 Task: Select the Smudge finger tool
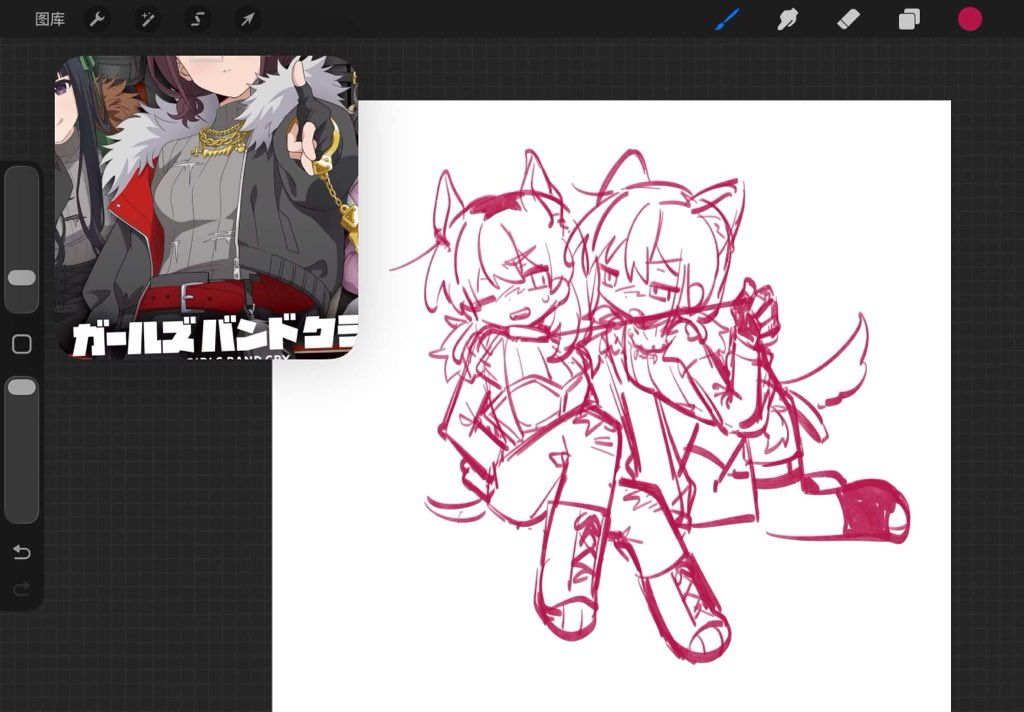788,20
